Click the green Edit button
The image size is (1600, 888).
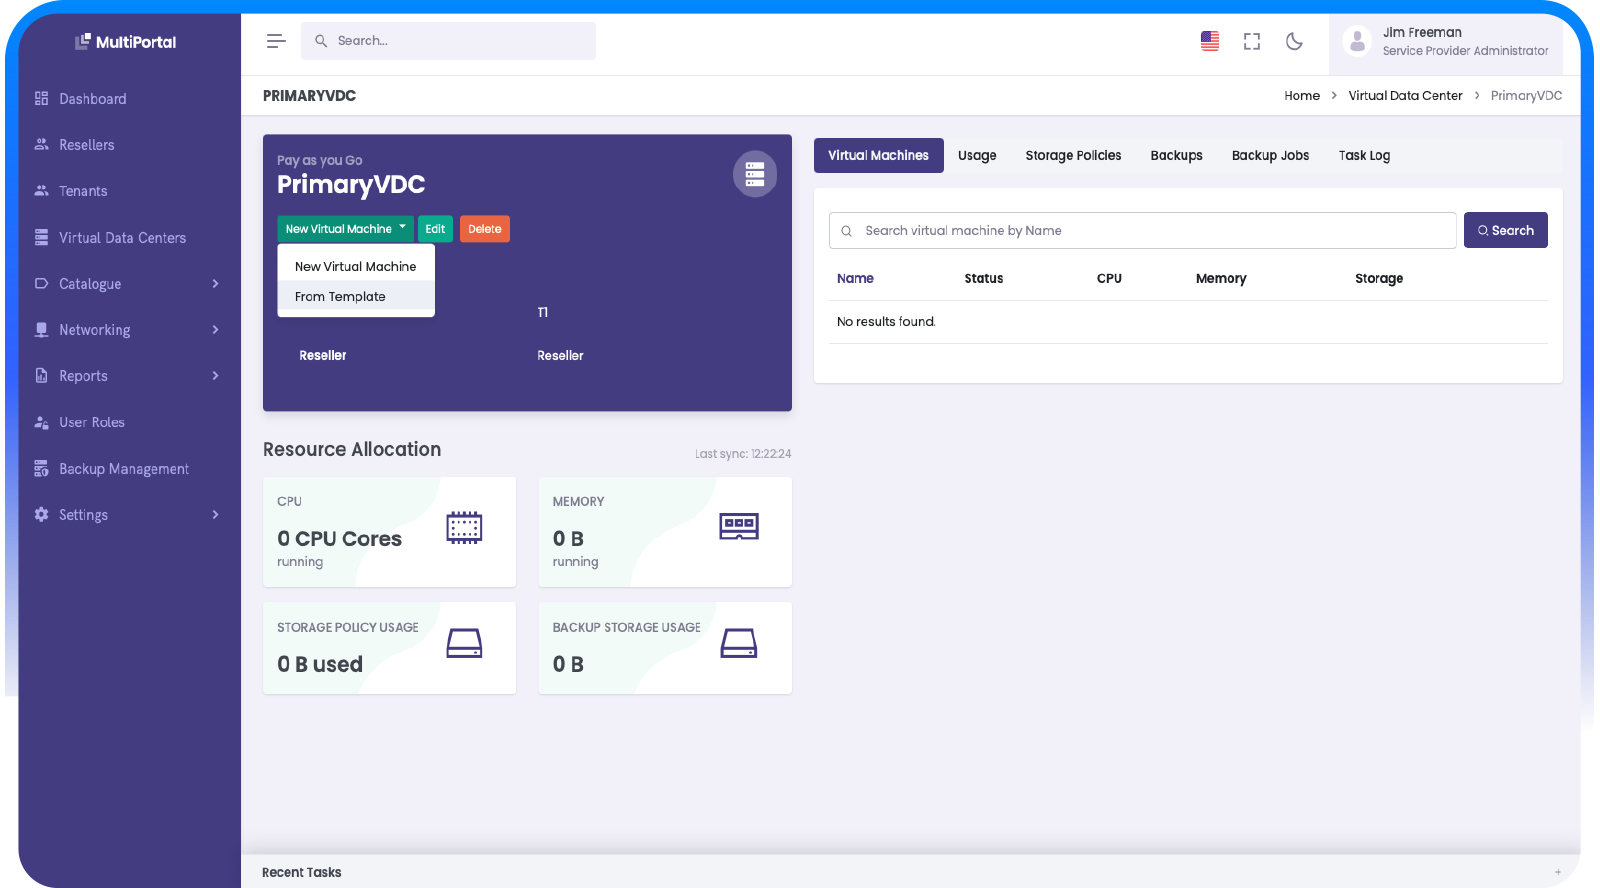pos(435,229)
